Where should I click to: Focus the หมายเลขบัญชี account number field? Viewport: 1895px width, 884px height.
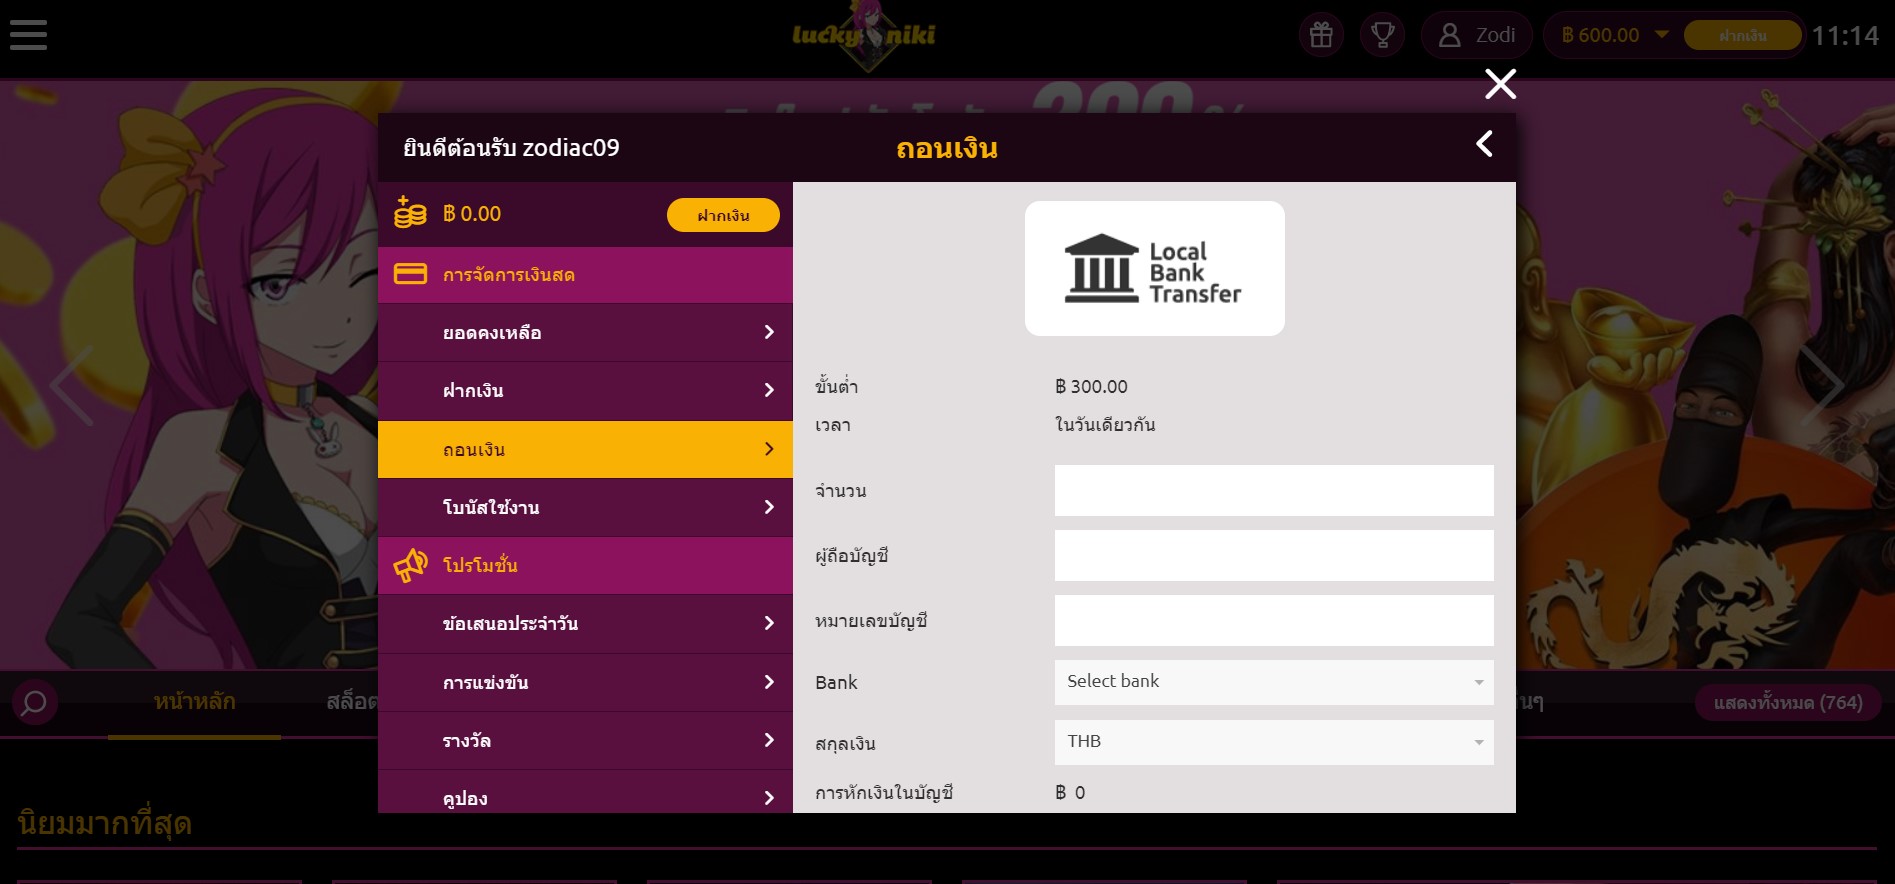[1273, 621]
